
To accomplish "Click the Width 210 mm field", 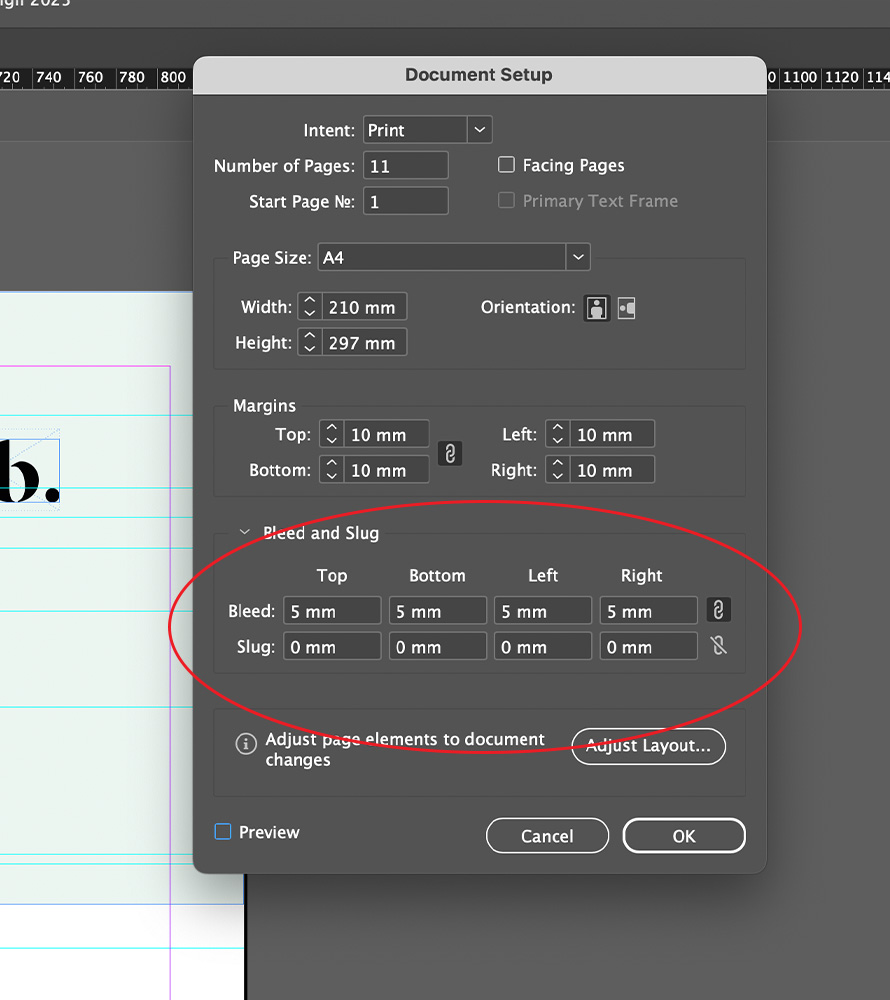I will tap(364, 307).
